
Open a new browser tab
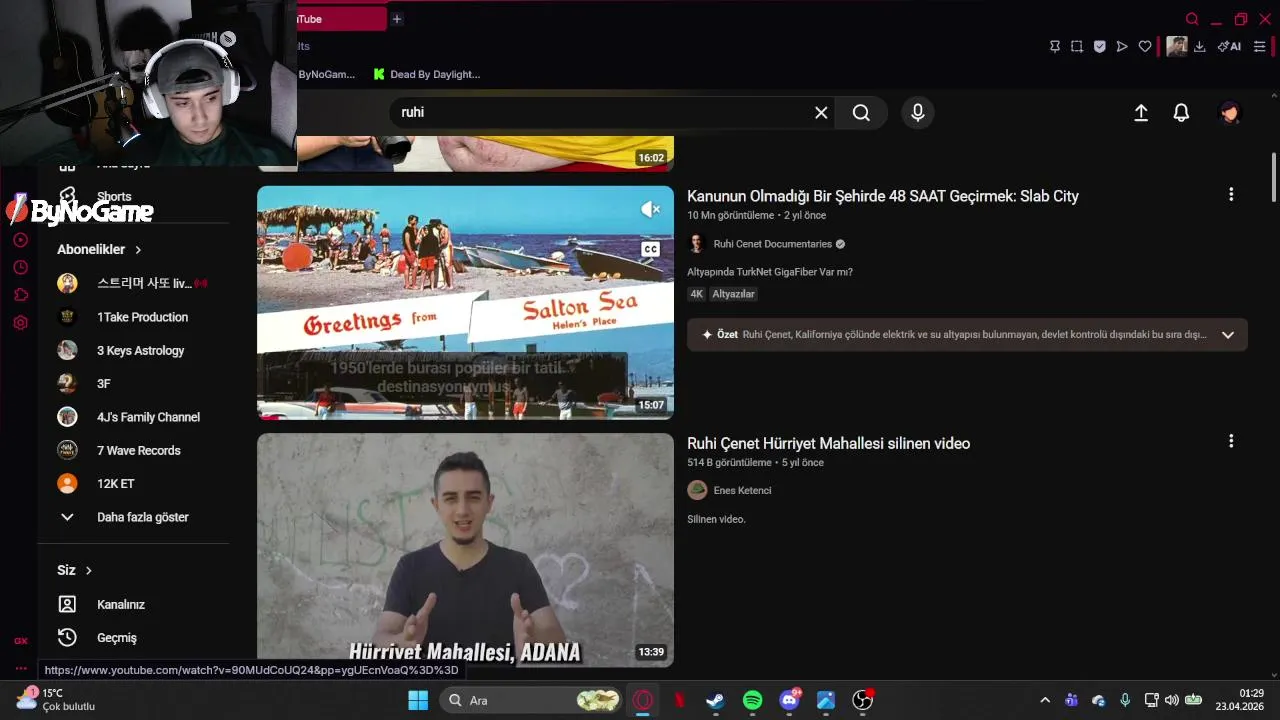coord(397,19)
